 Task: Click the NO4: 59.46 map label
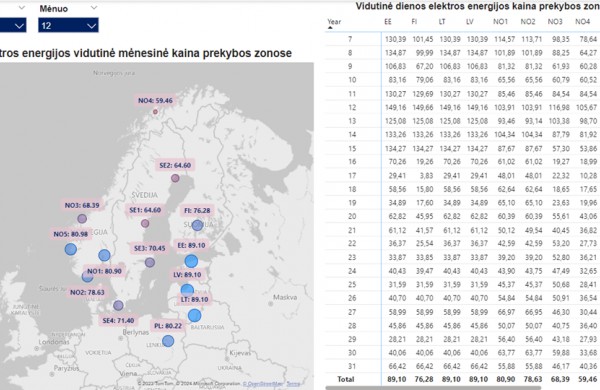point(155,101)
